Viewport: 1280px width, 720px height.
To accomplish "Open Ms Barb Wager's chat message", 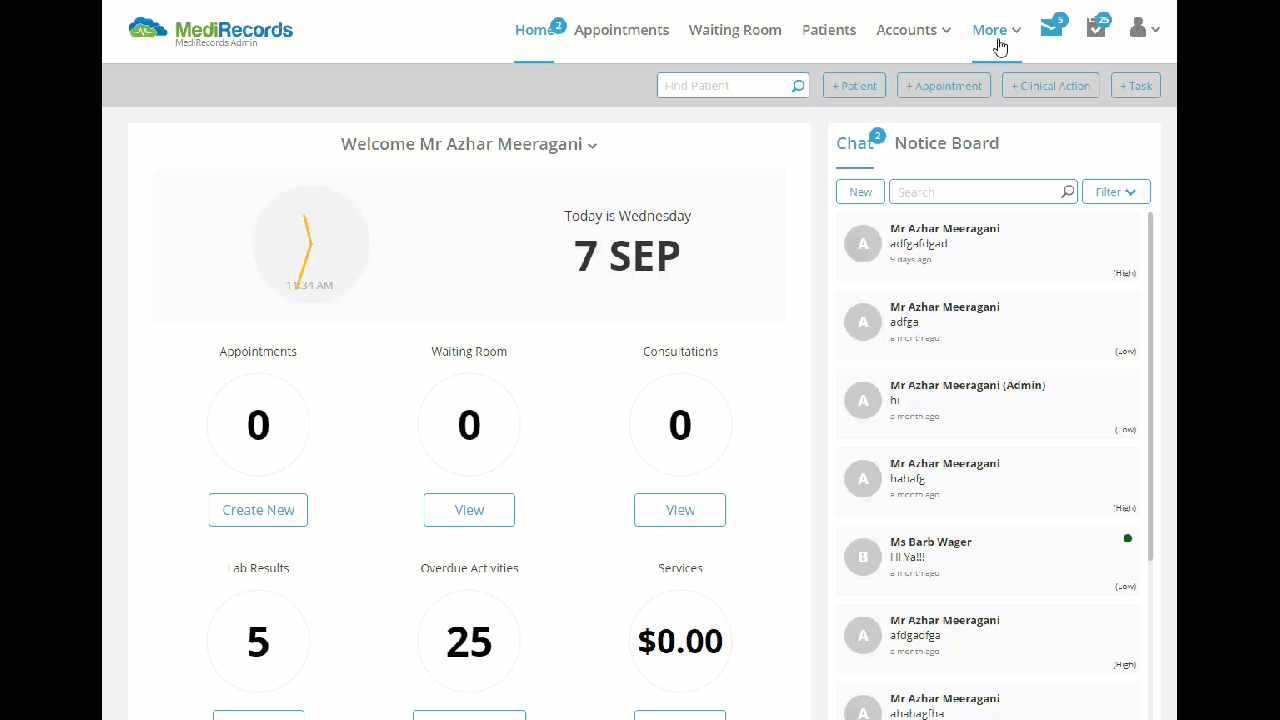I will pyautogui.click(x=988, y=560).
